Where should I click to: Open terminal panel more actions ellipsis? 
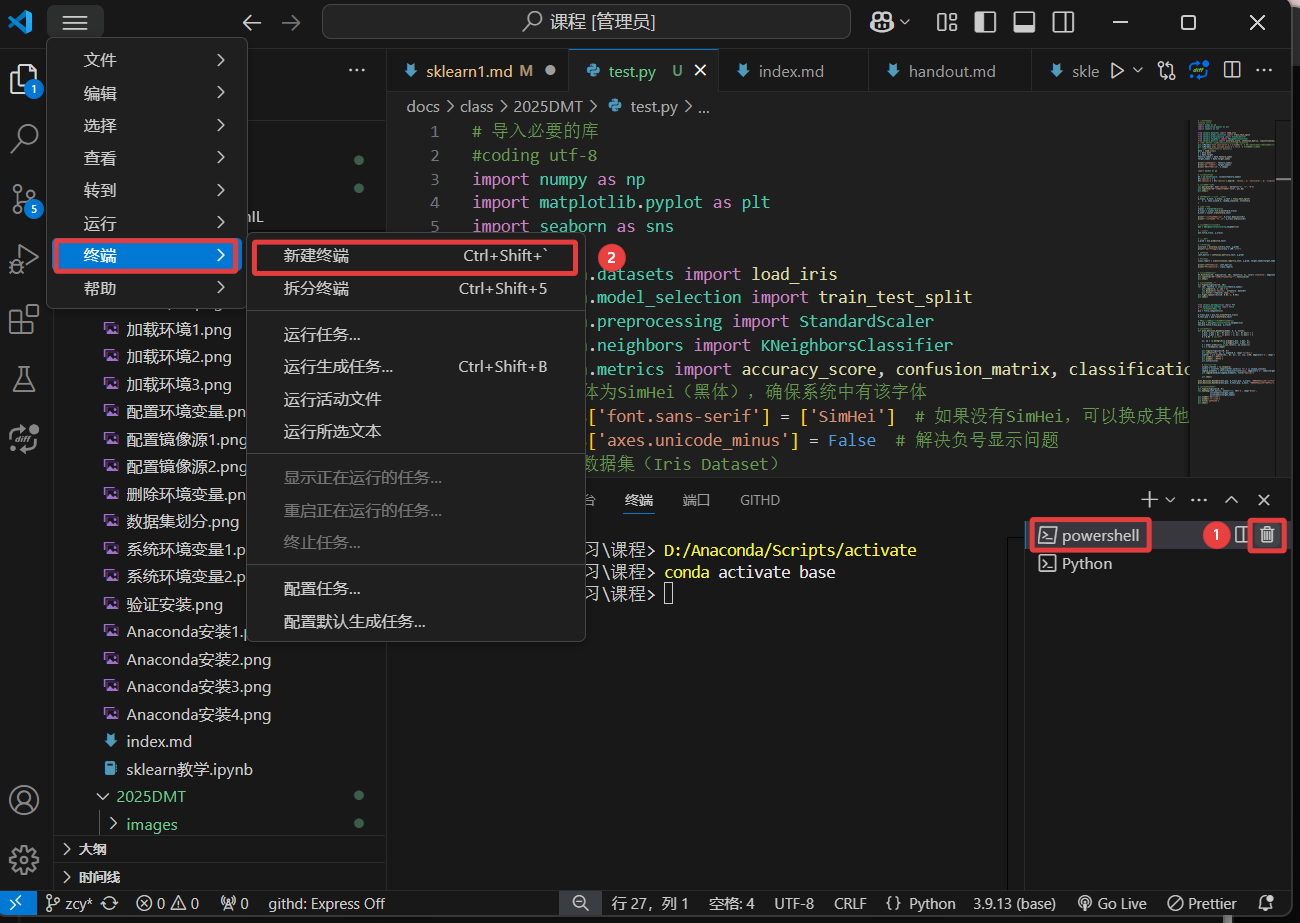[1199, 499]
